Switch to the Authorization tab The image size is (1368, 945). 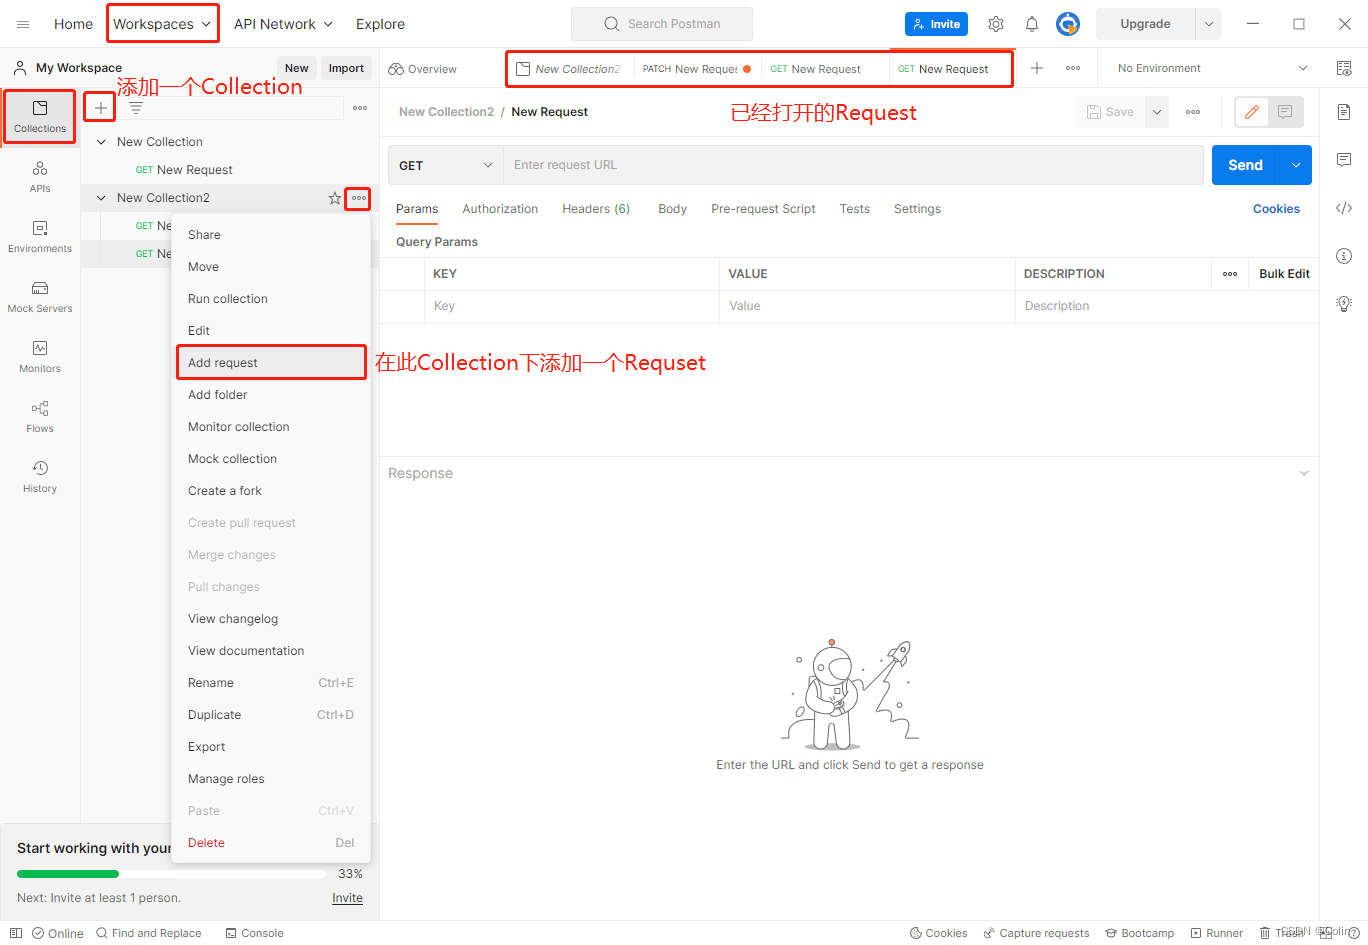(x=500, y=209)
